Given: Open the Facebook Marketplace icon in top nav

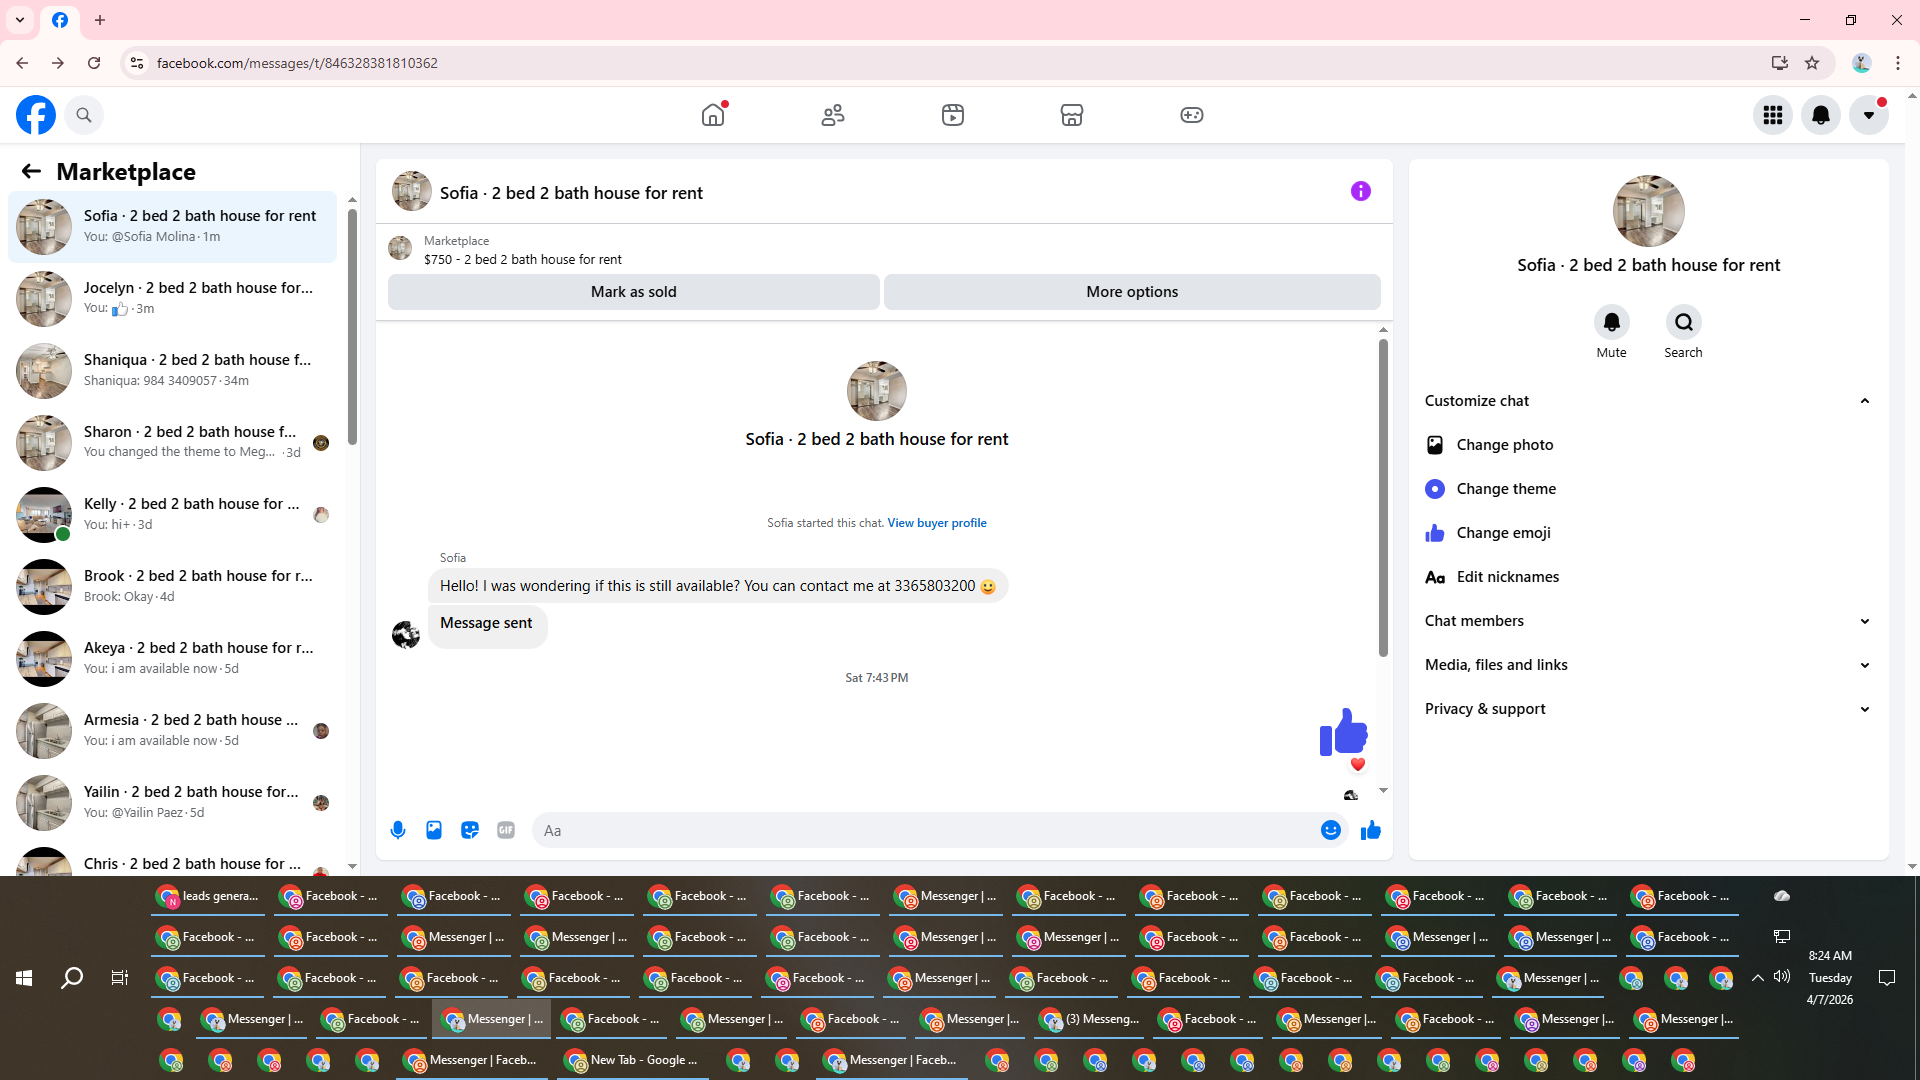Looking at the screenshot, I should point(1071,115).
